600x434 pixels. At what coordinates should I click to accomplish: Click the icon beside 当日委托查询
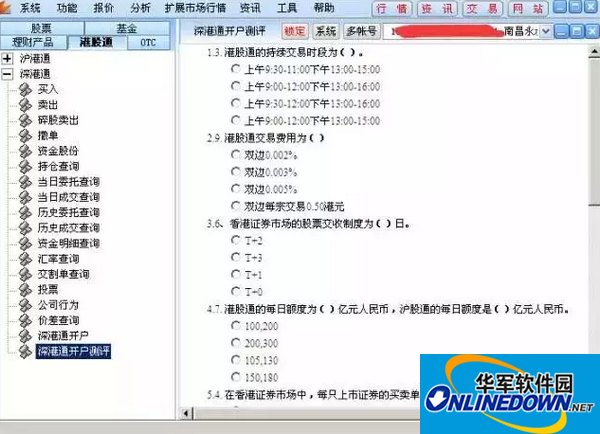[25, 182]
